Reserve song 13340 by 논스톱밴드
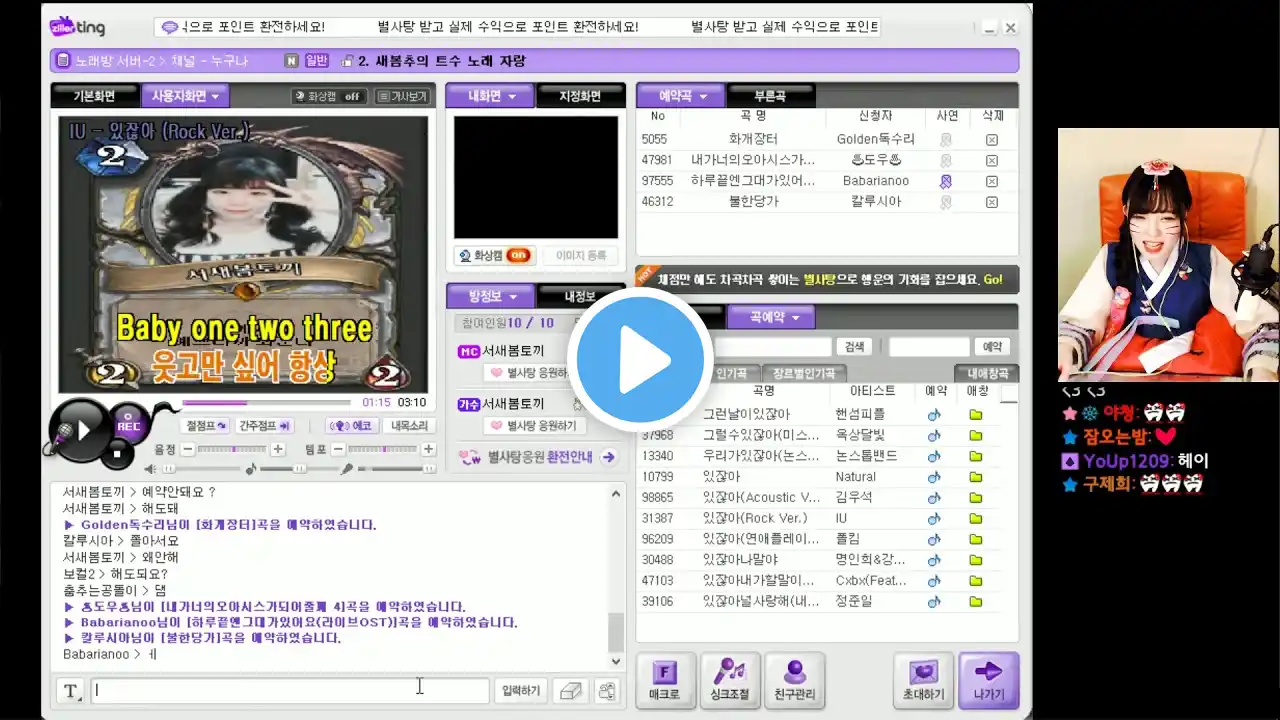The image size is (1280, 720). point(934,456)
